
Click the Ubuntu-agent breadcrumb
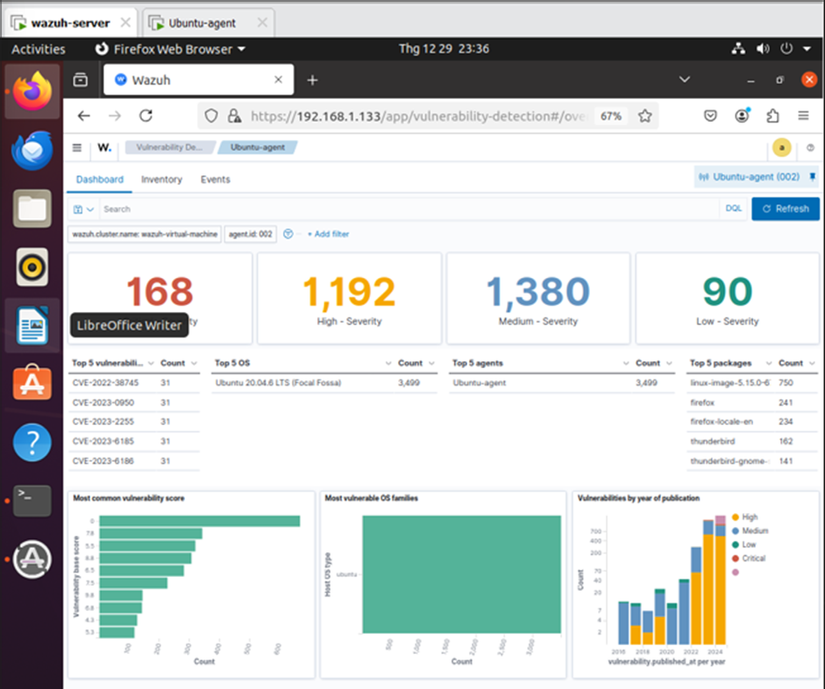coord(258,147)
